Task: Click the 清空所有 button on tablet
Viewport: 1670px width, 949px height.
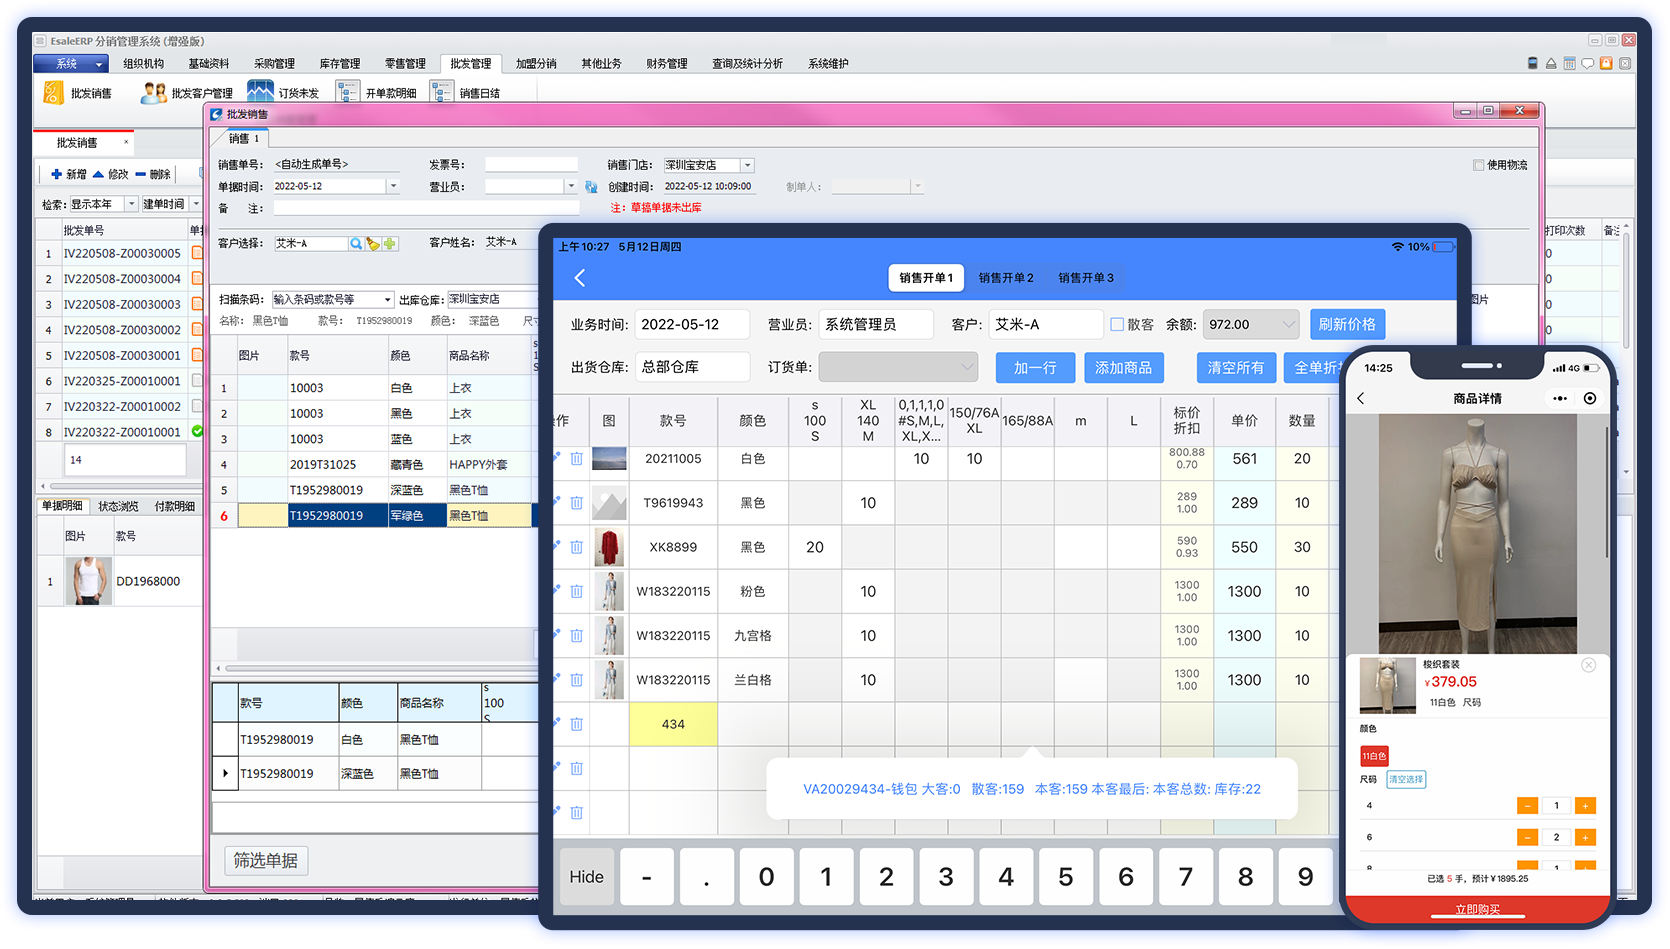Action: click(1236, 368)
